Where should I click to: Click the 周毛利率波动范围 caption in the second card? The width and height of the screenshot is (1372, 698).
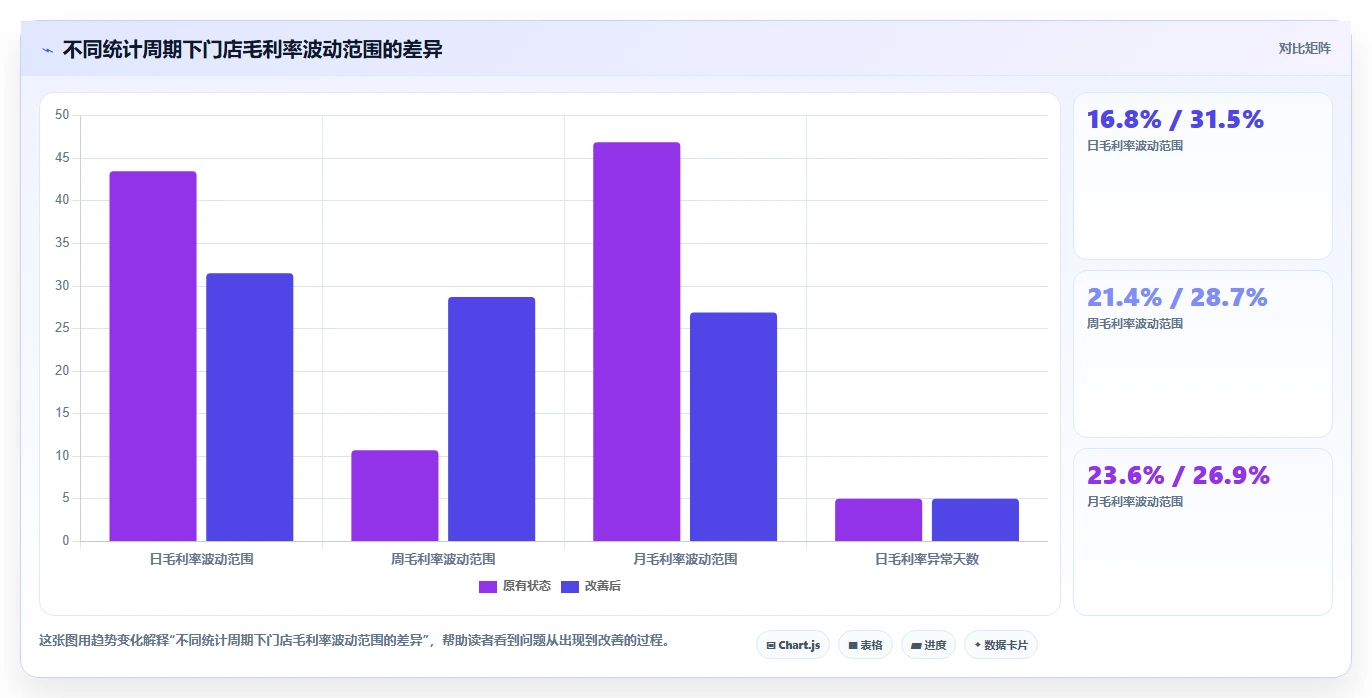1135,324
